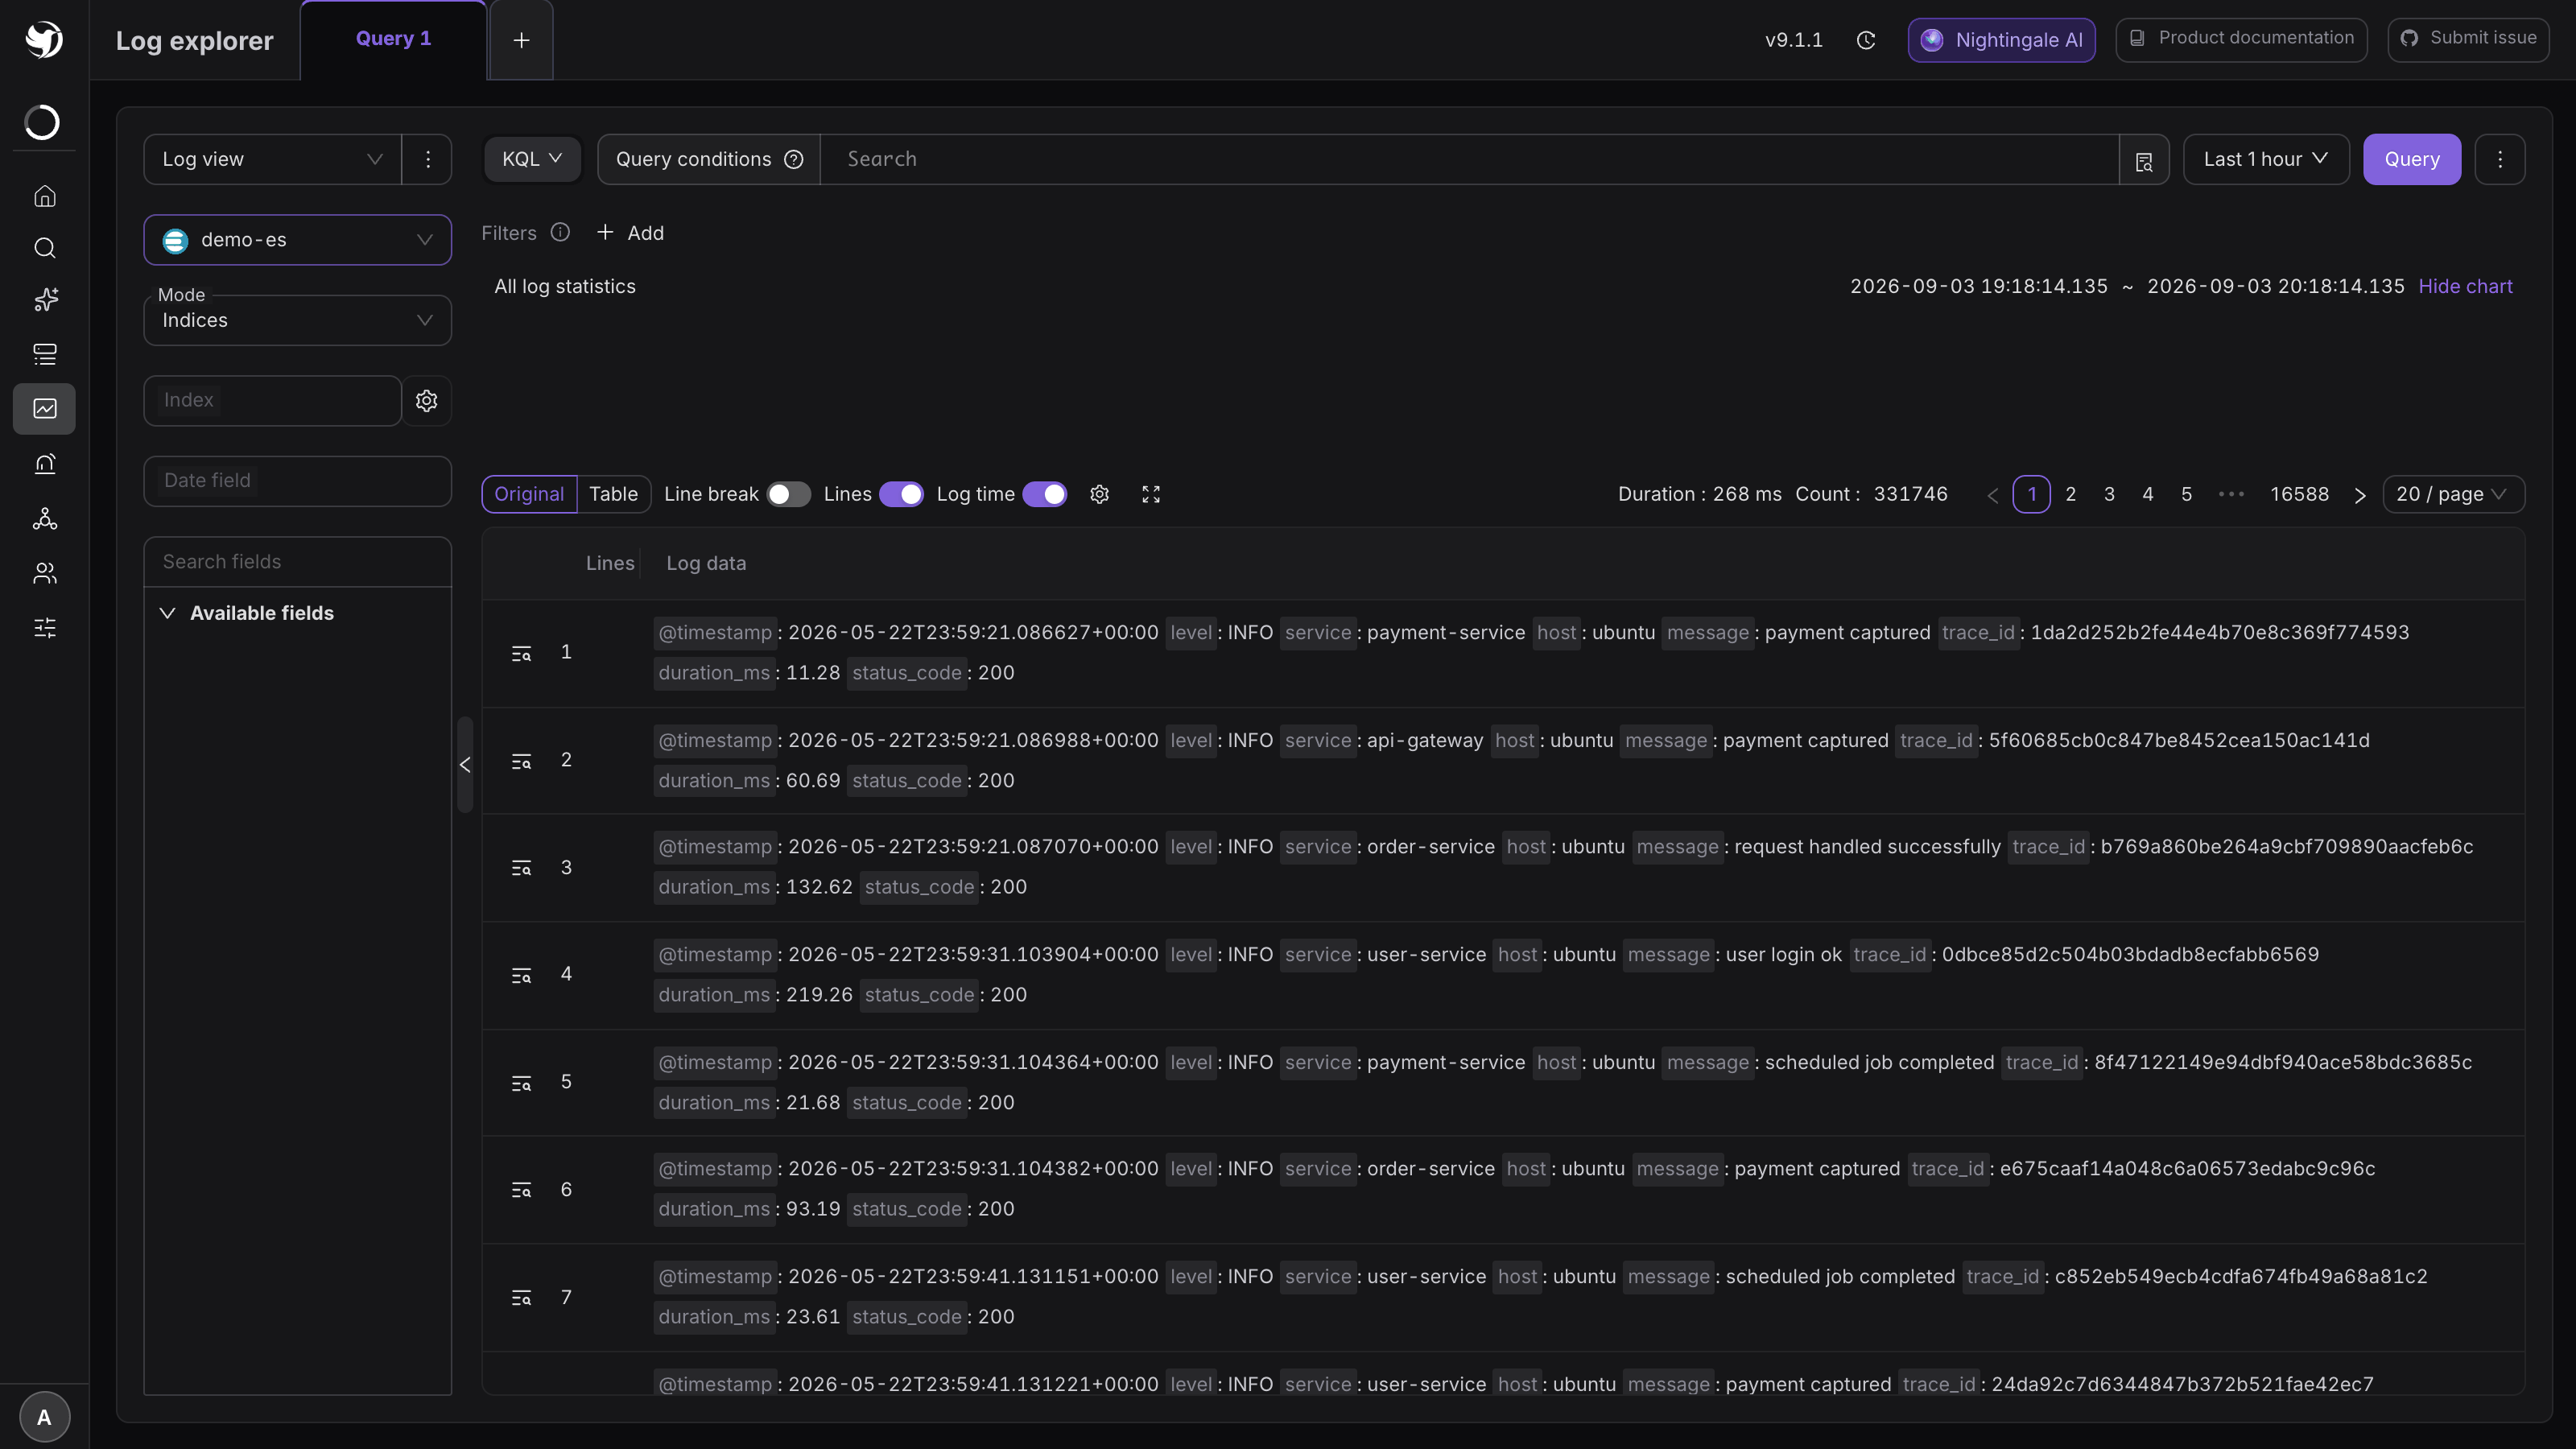Open the sparkle AI sidebar icon
This screenshot has height=1449, width=2576.
pos(45,300)
